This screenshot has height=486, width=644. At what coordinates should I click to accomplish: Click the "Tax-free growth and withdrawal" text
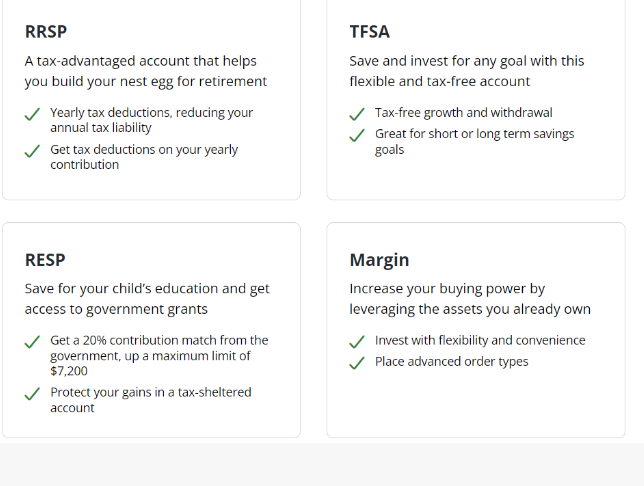pos(463,113)
